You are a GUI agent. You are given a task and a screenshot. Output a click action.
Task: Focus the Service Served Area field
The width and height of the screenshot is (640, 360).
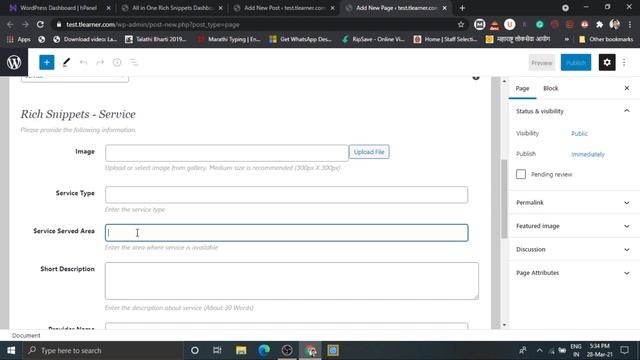[287, 233]
